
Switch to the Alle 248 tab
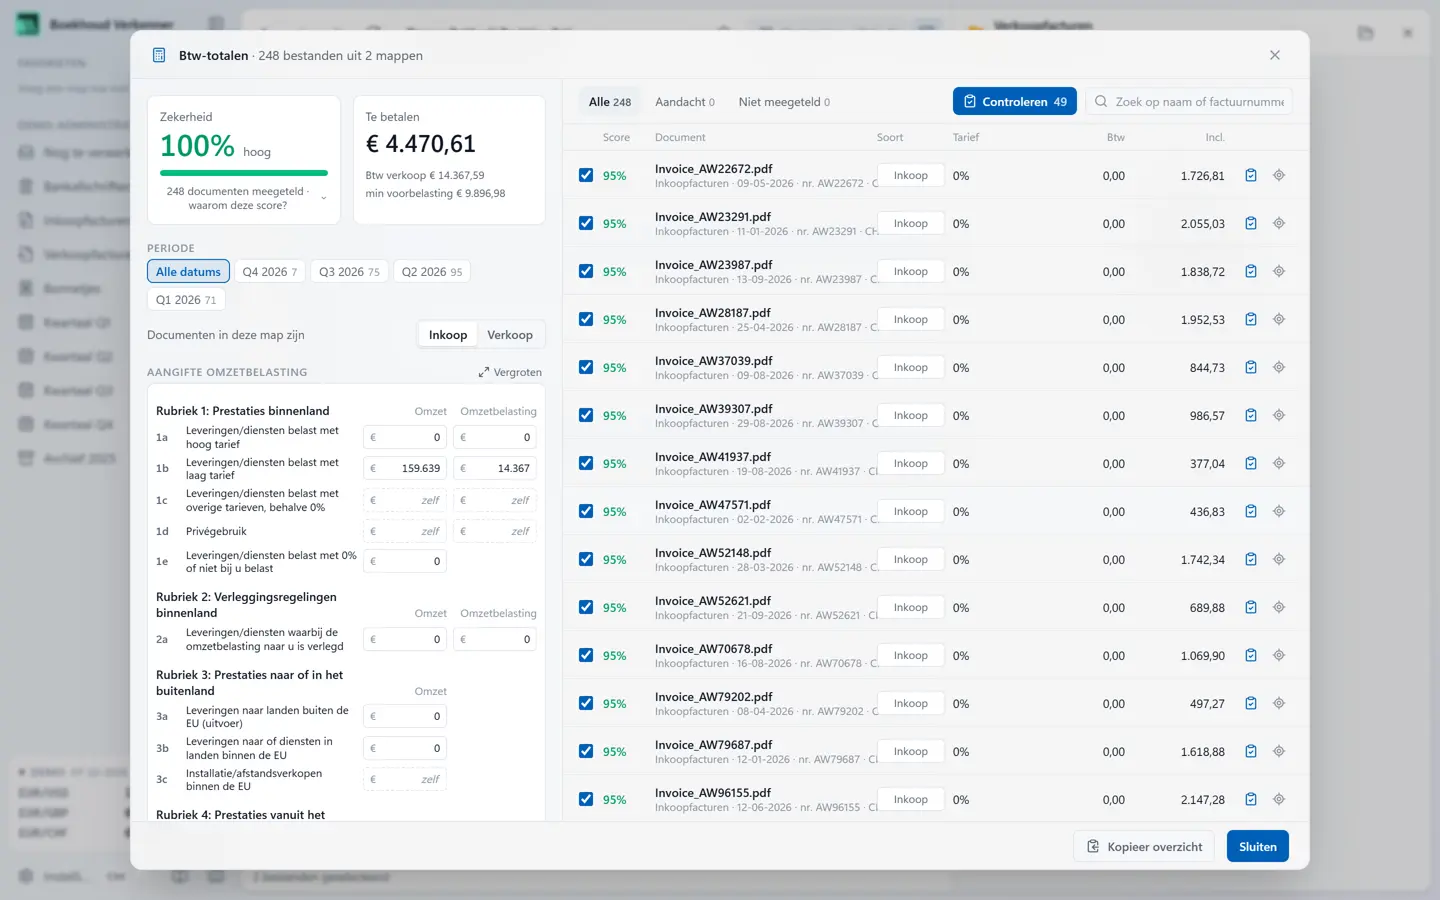coord(610,102)
